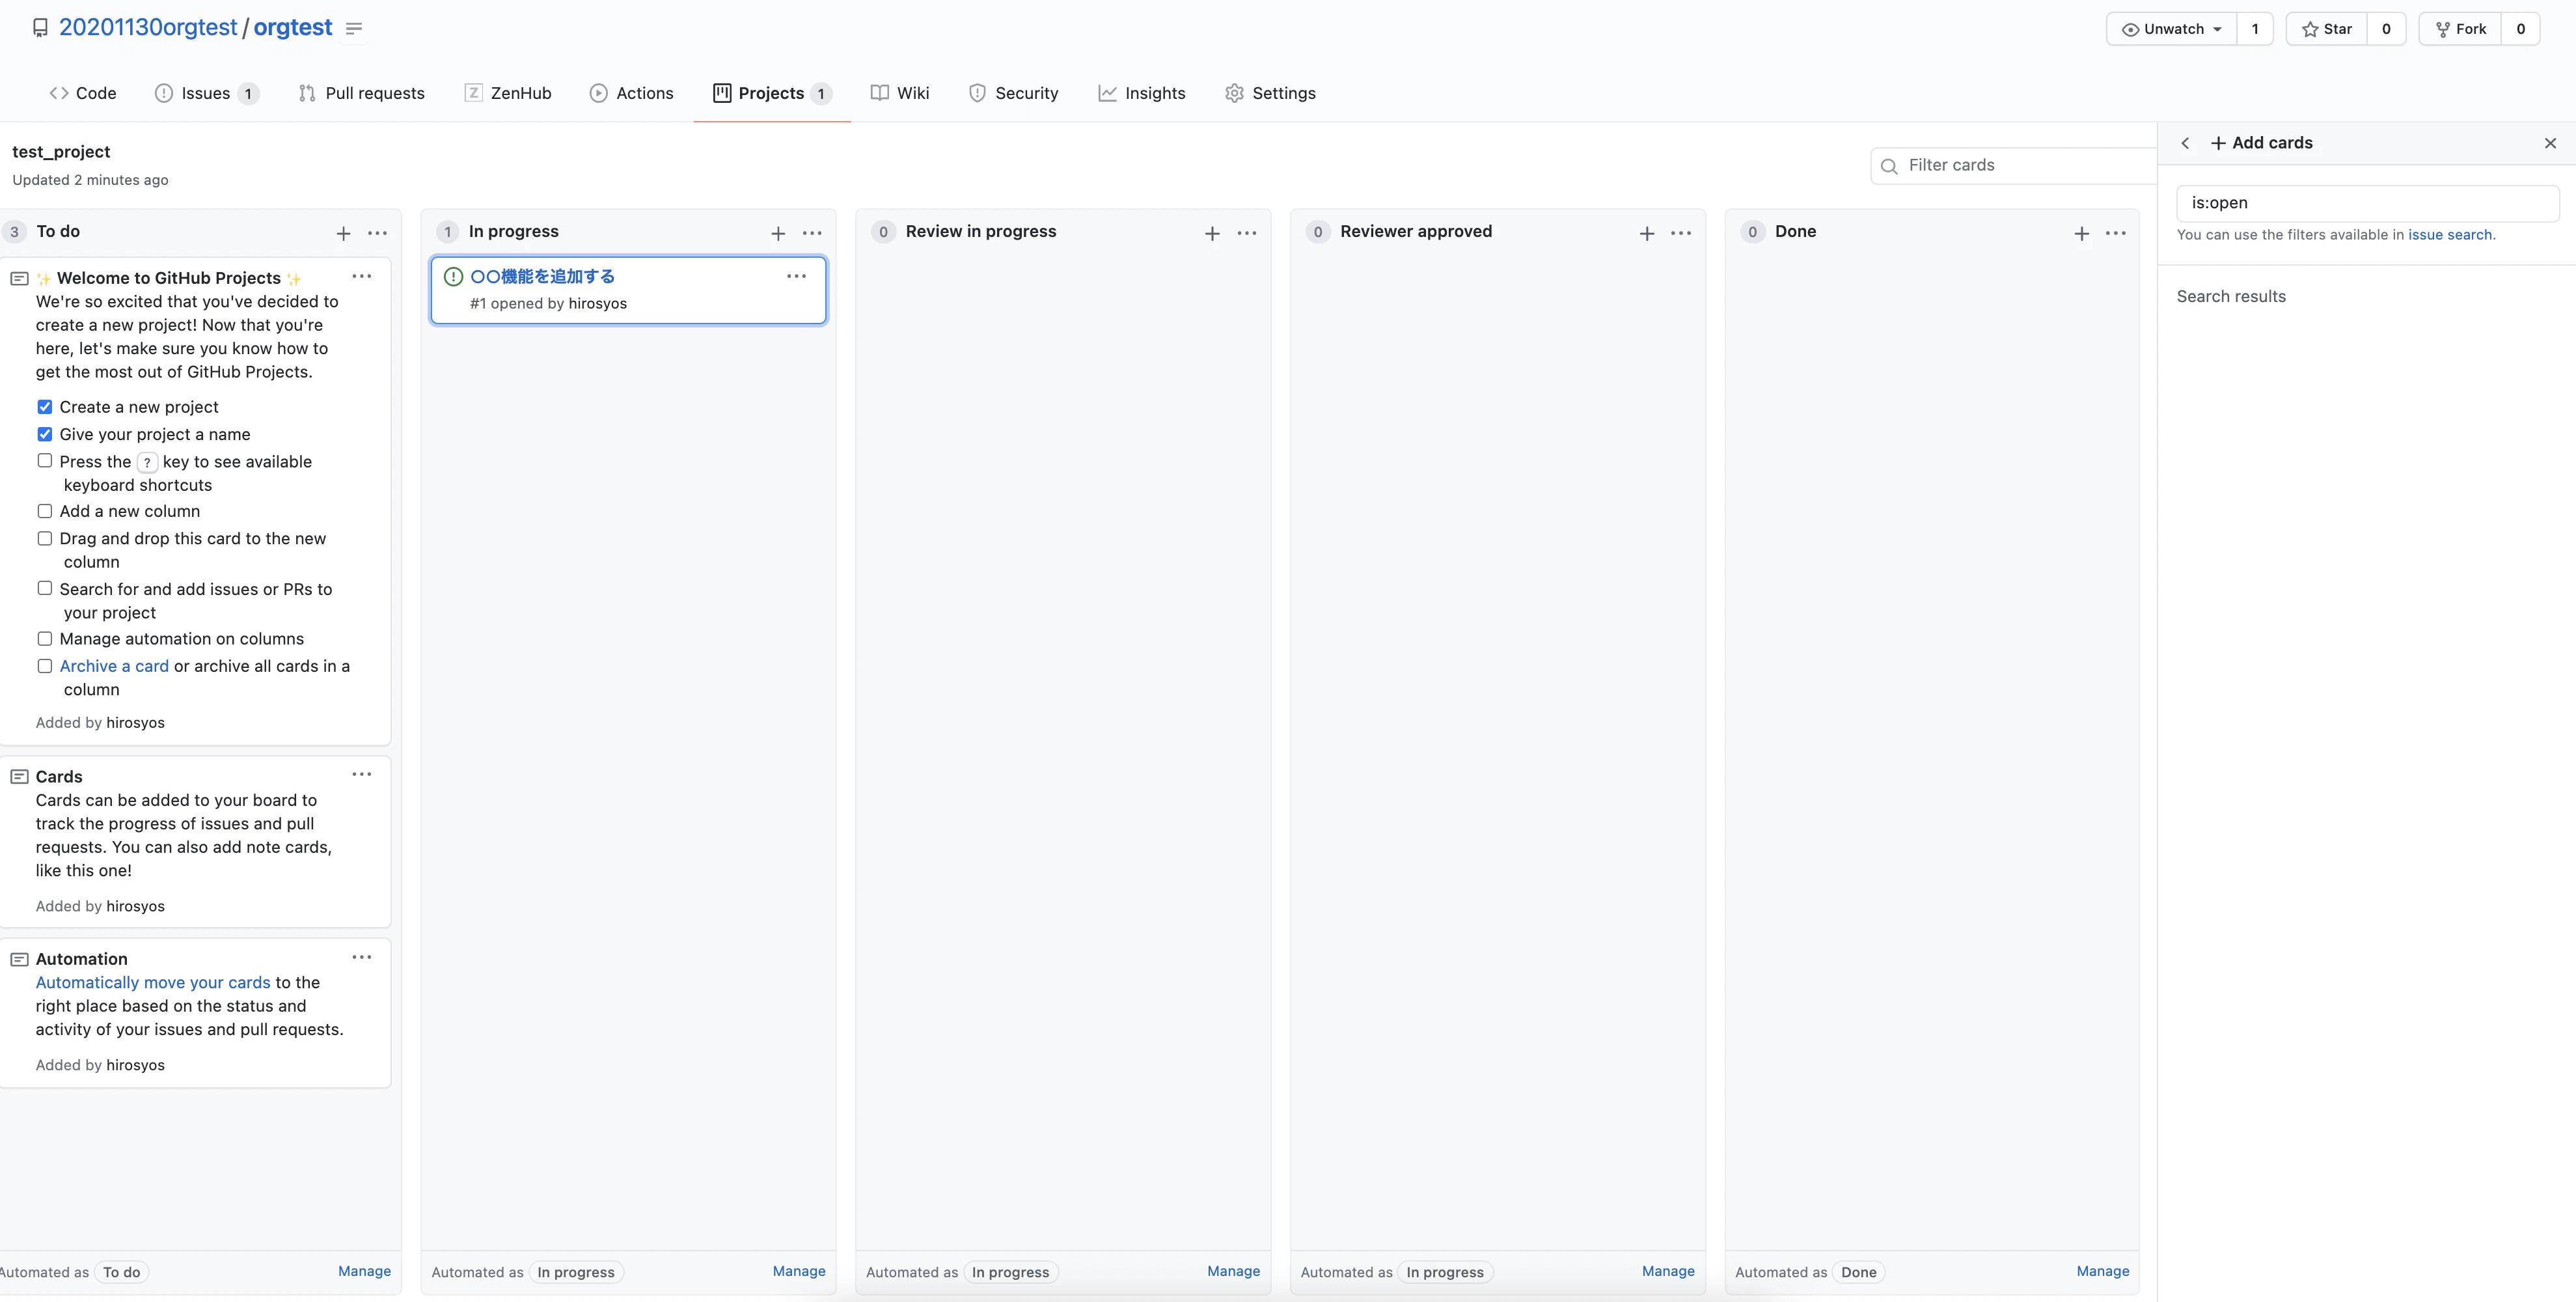
Task: Click the is:open search box
Action: pos(2367,203)
